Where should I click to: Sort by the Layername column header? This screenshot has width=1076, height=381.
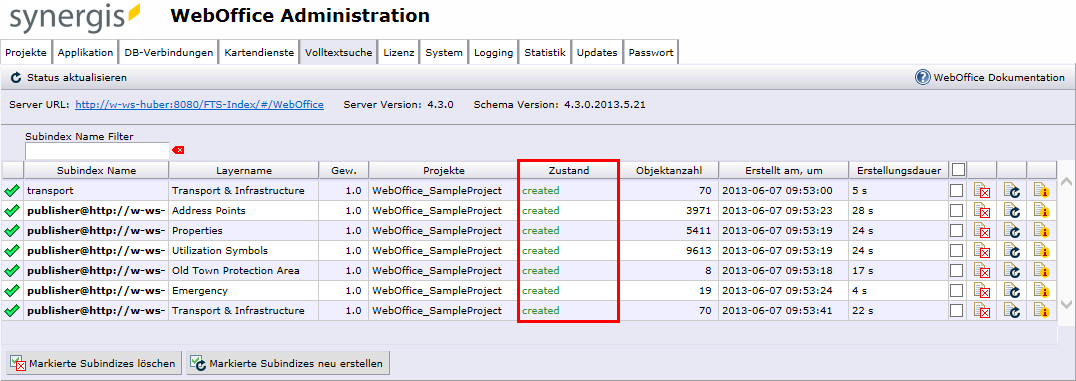pyautogui.click(x=244, y=170)
